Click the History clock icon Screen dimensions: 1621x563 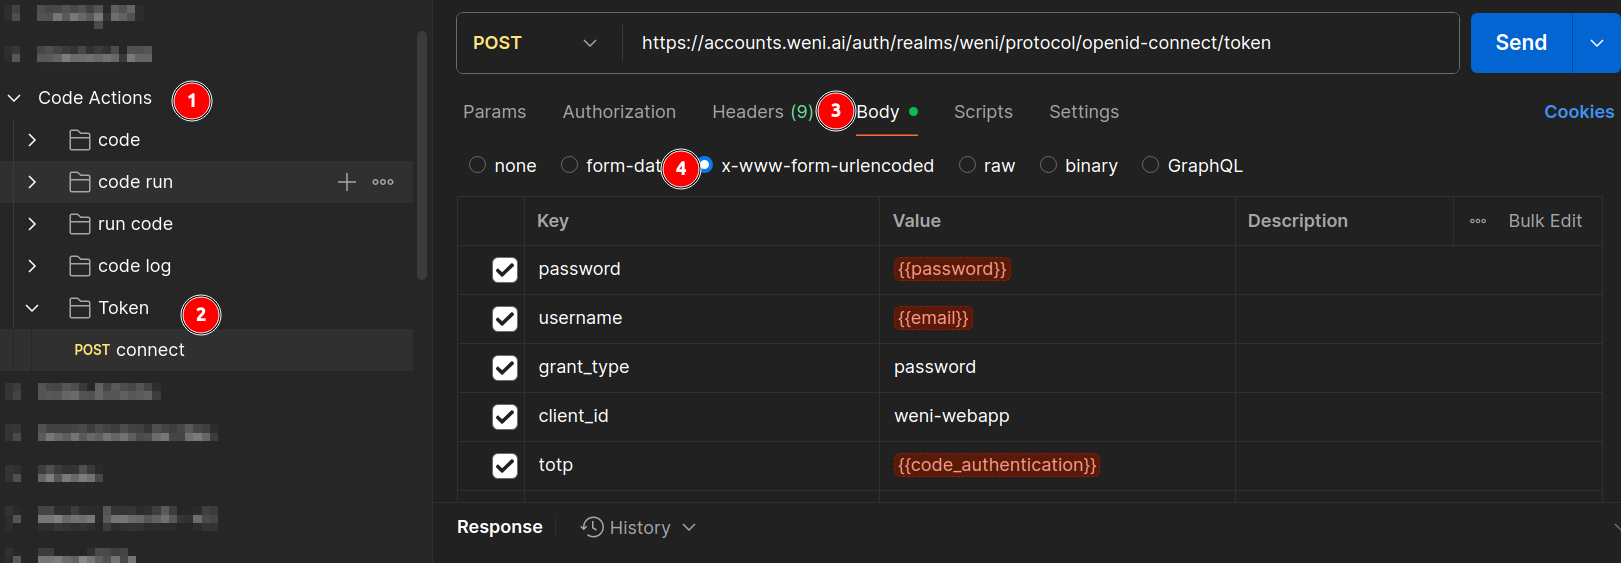[x=593, y=527]
